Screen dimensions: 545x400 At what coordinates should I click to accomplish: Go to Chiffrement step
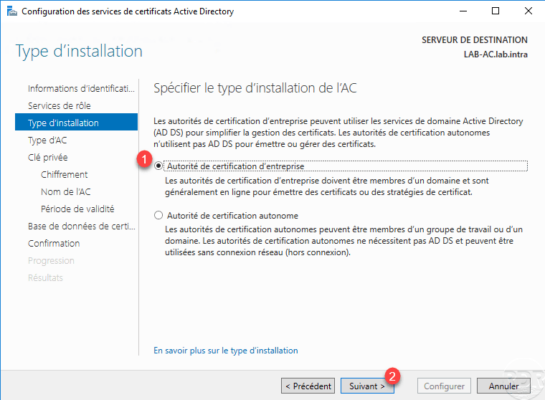(64, 174)
